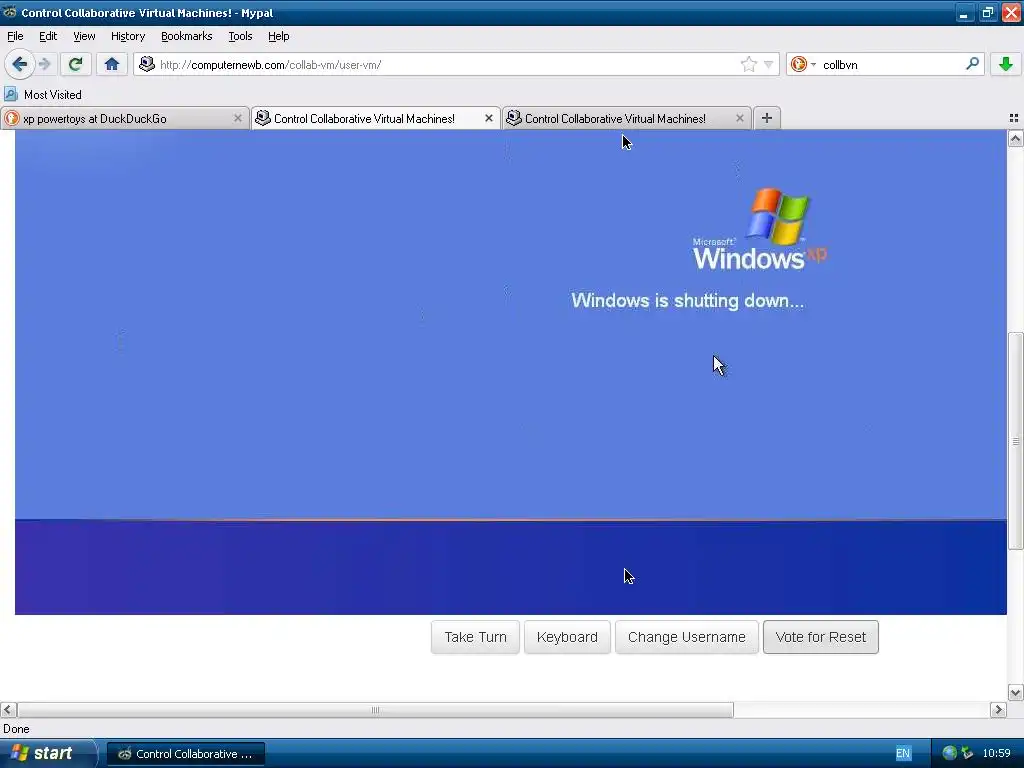The width and height of the screenshot is (1024, 768).
Task: Open the on-screen Keyboard button
Action: [567, 637]
